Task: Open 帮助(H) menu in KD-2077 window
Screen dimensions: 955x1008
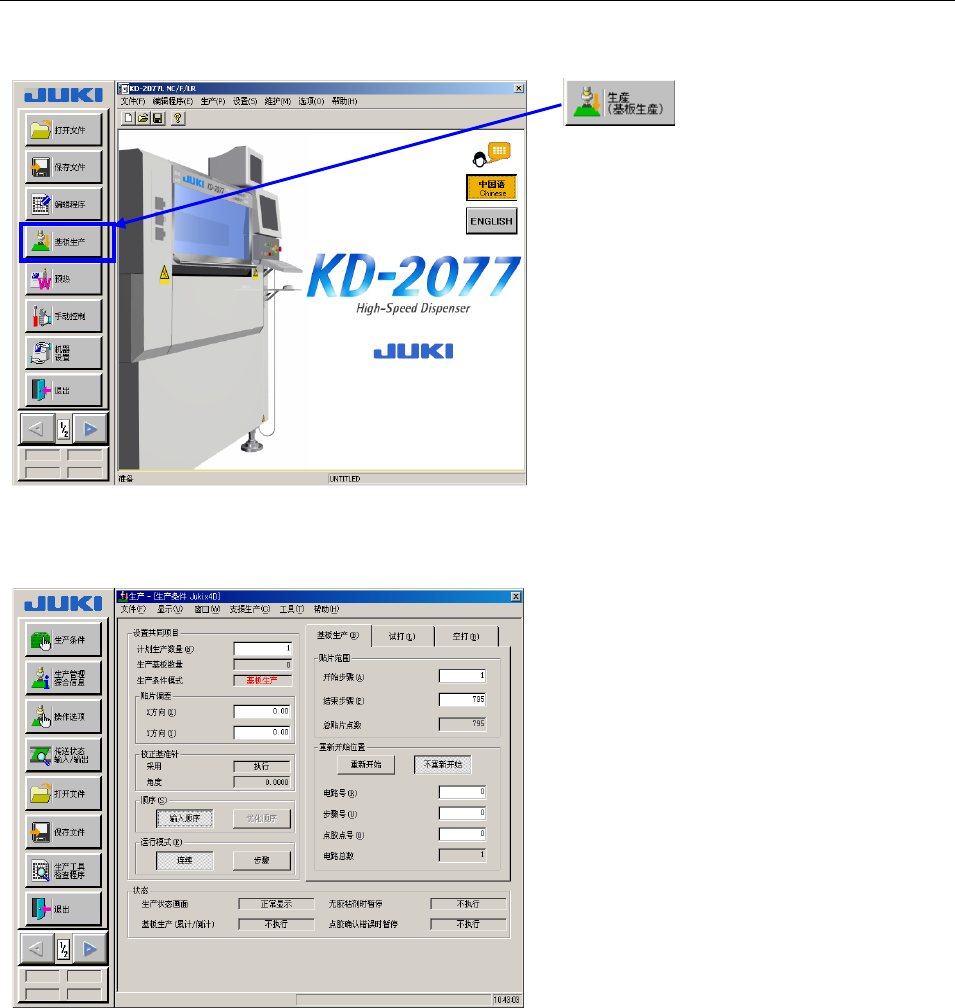Action: click(x=344, y=101)
